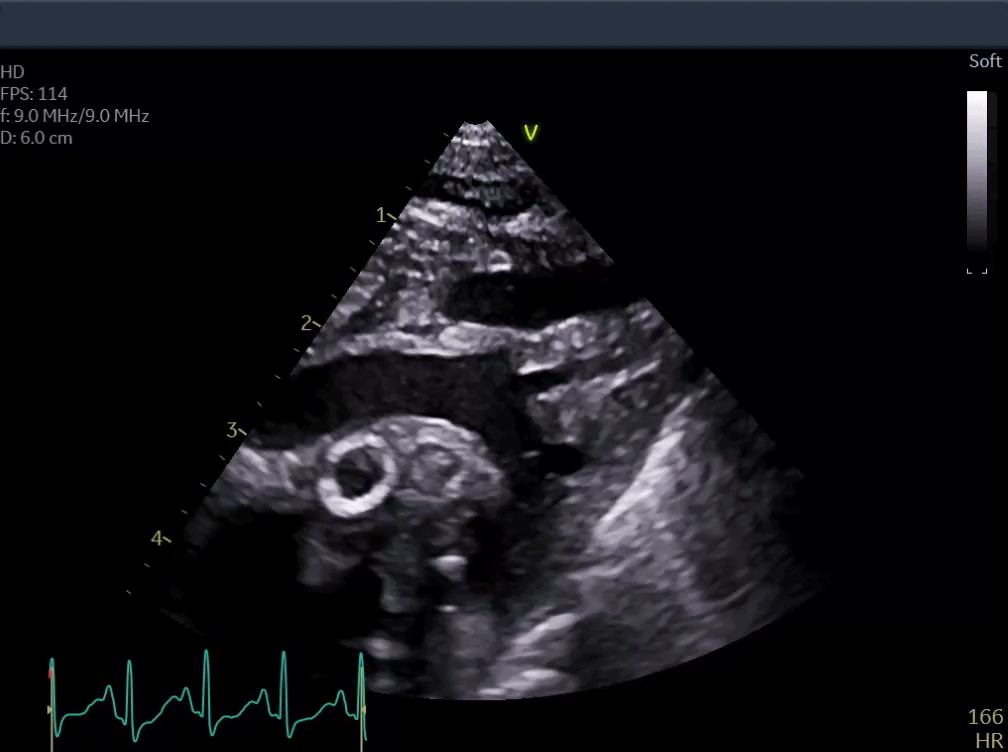Click the yellow V probe orientation marker
The height and width of the screenshot is (752, 1008).
pos(531,133)
